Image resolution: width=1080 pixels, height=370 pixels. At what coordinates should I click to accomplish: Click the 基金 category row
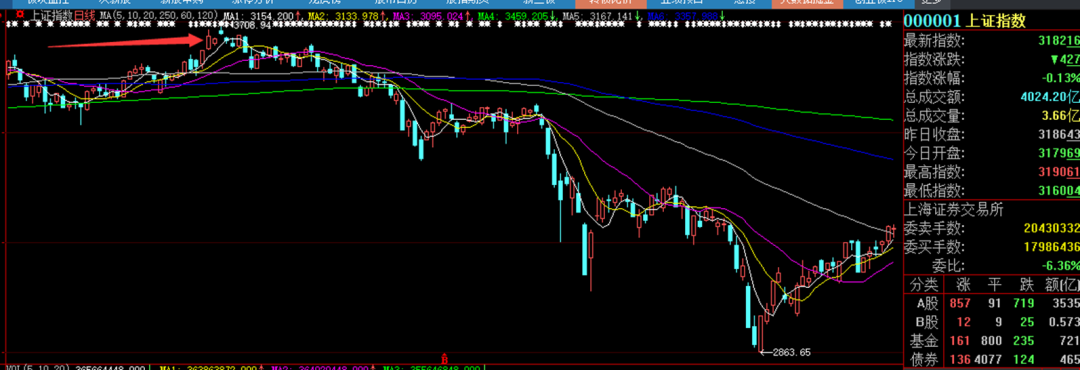991,340
